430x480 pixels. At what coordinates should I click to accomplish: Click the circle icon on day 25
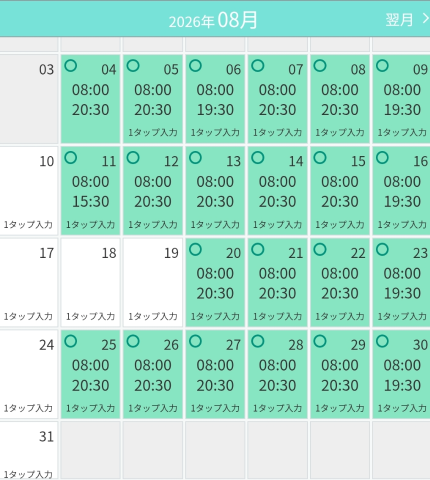pos(71,341)
